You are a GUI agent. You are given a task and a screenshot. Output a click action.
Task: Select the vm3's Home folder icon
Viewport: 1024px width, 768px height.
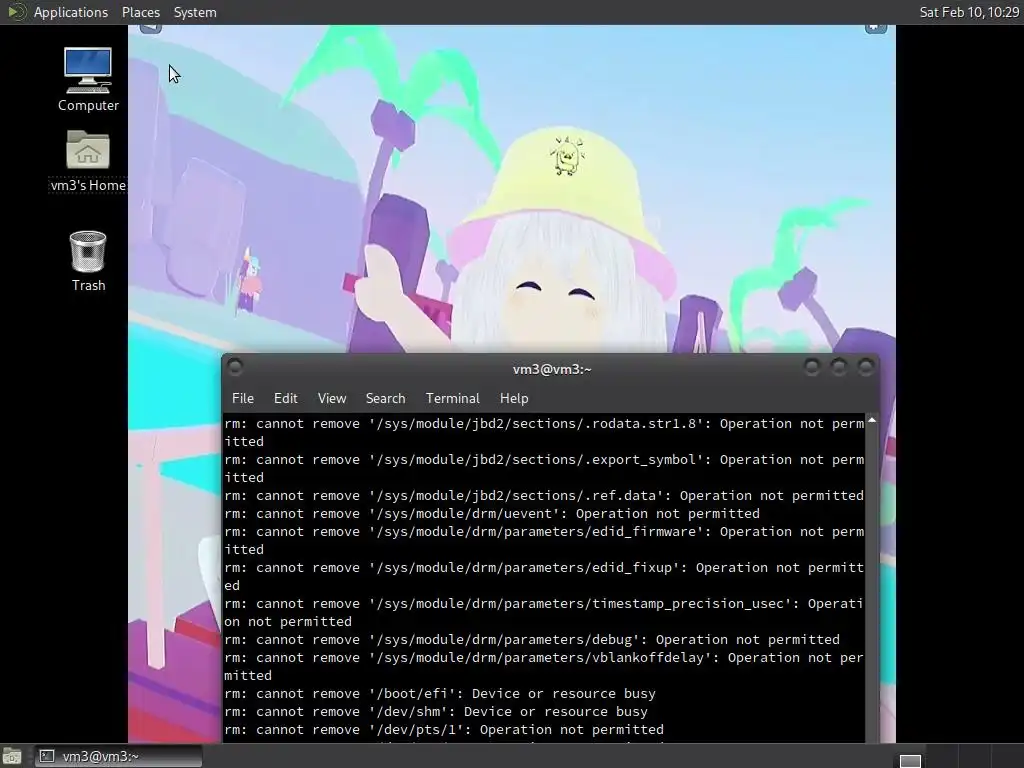[x=88, y=161]
